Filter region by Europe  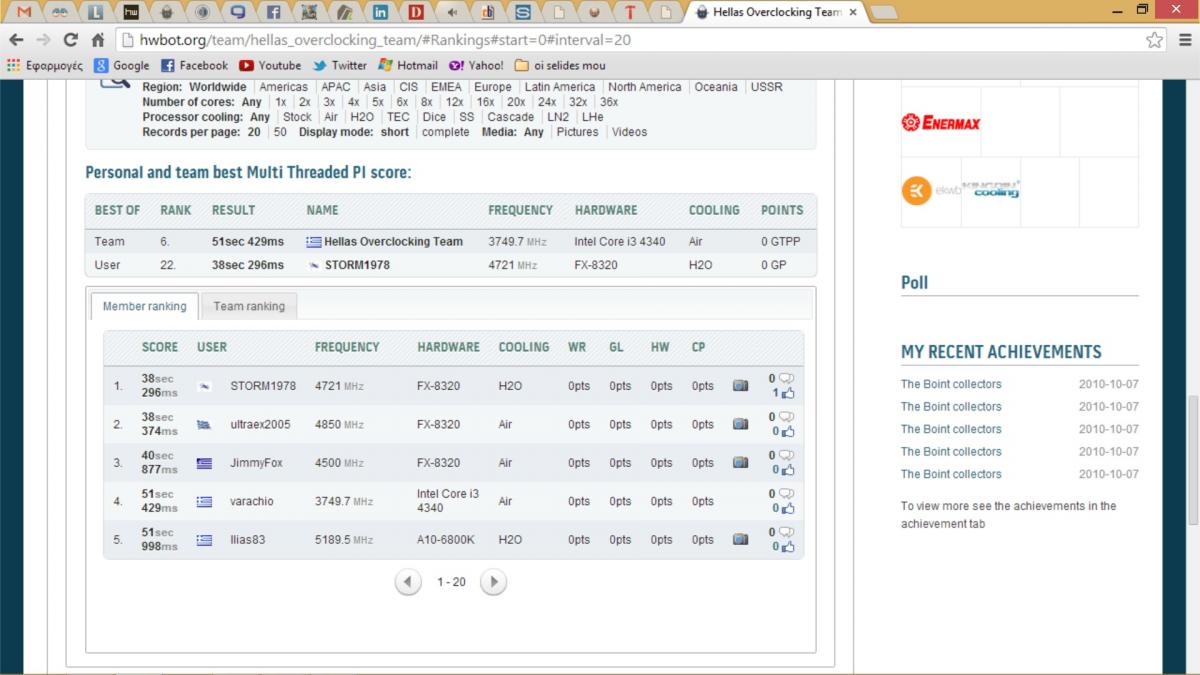(492, 87)
